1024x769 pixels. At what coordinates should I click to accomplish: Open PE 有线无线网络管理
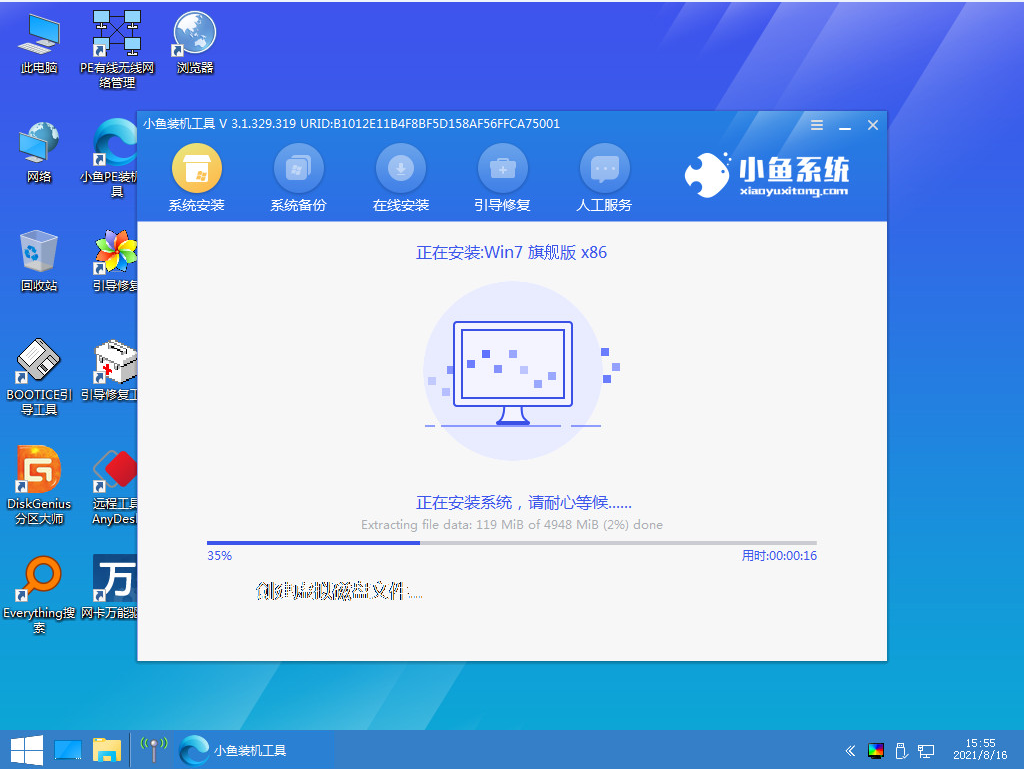114,33
